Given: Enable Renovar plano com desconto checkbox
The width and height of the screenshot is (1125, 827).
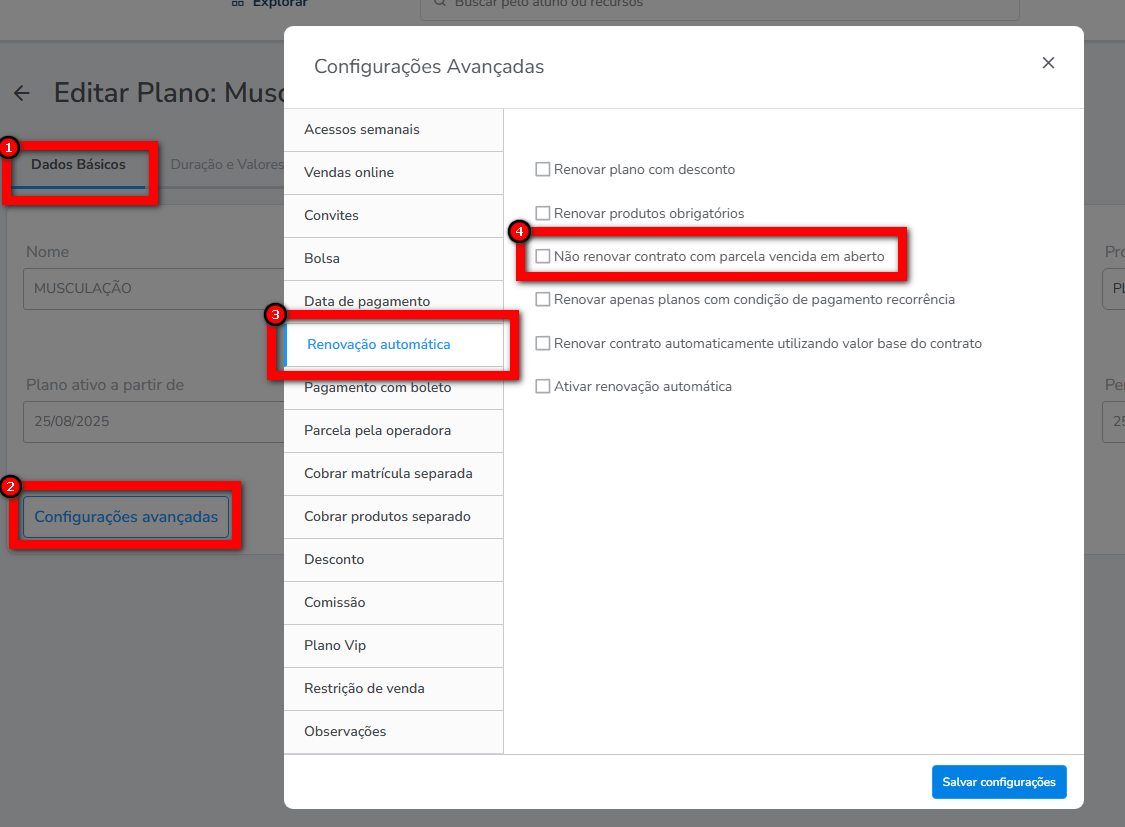Looking at the screenshot, I should click(x=543, y=170).
